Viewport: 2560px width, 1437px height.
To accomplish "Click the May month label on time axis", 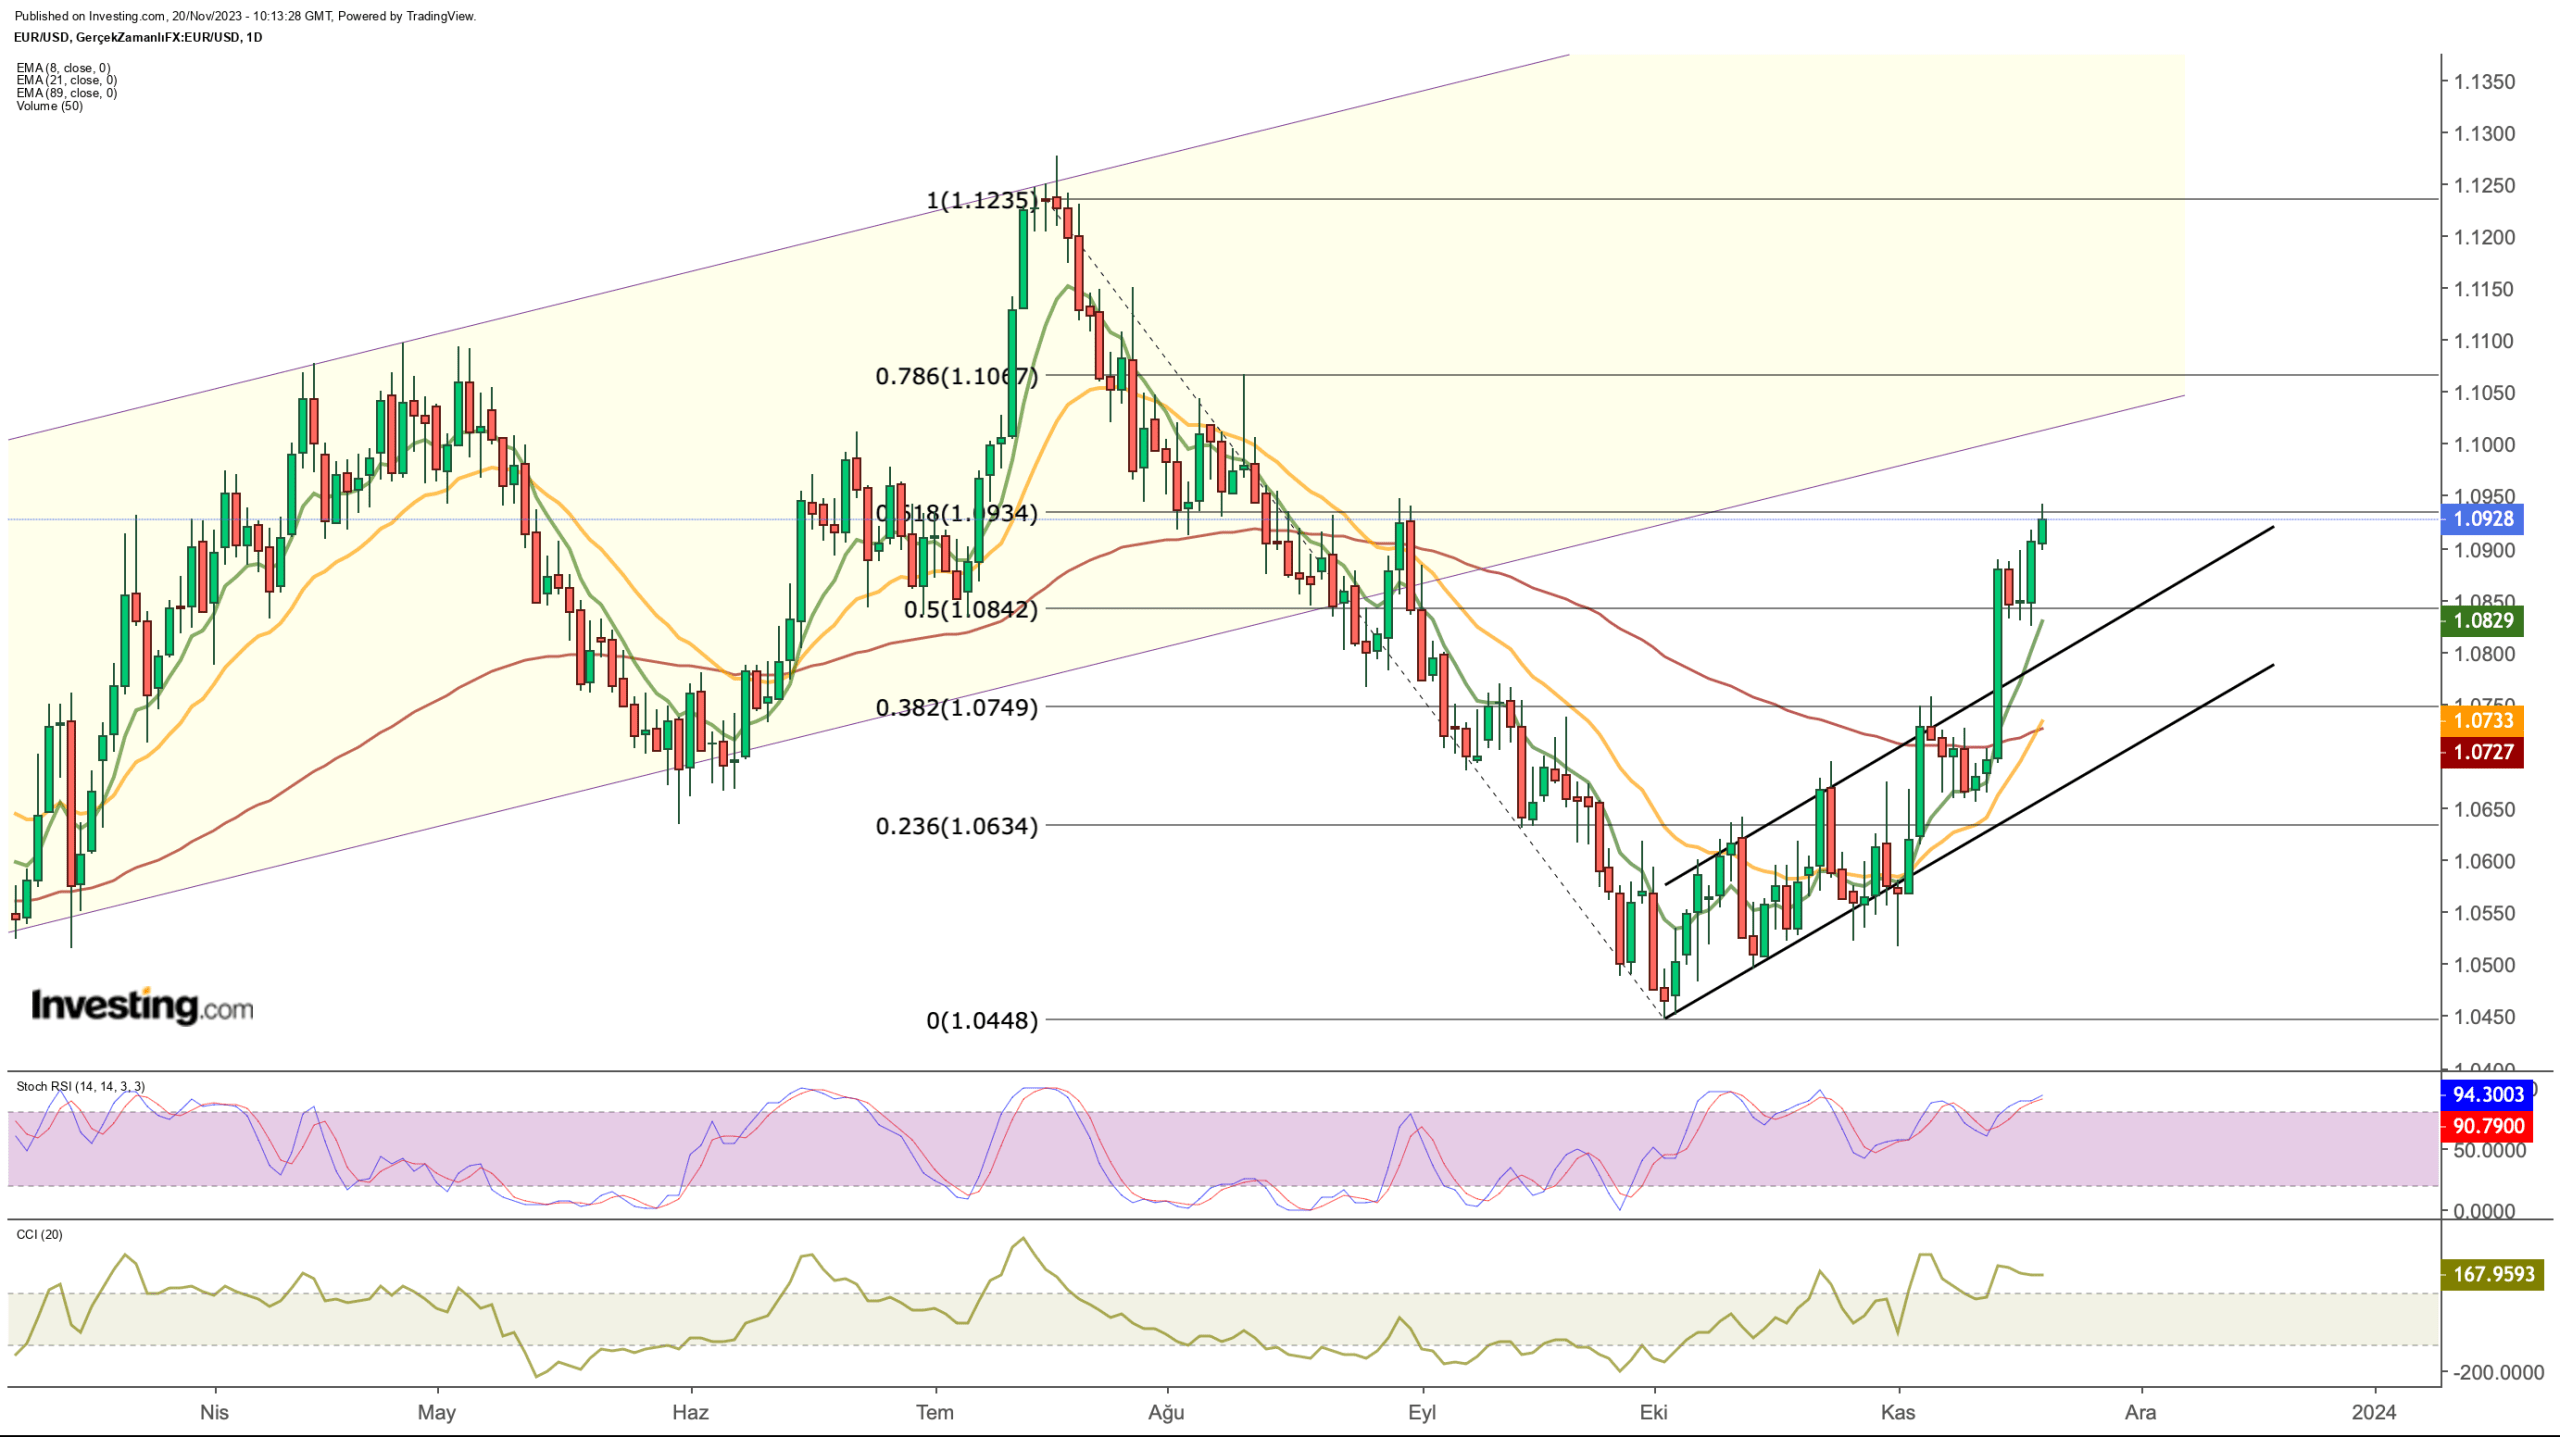I will click(437, 1412).
